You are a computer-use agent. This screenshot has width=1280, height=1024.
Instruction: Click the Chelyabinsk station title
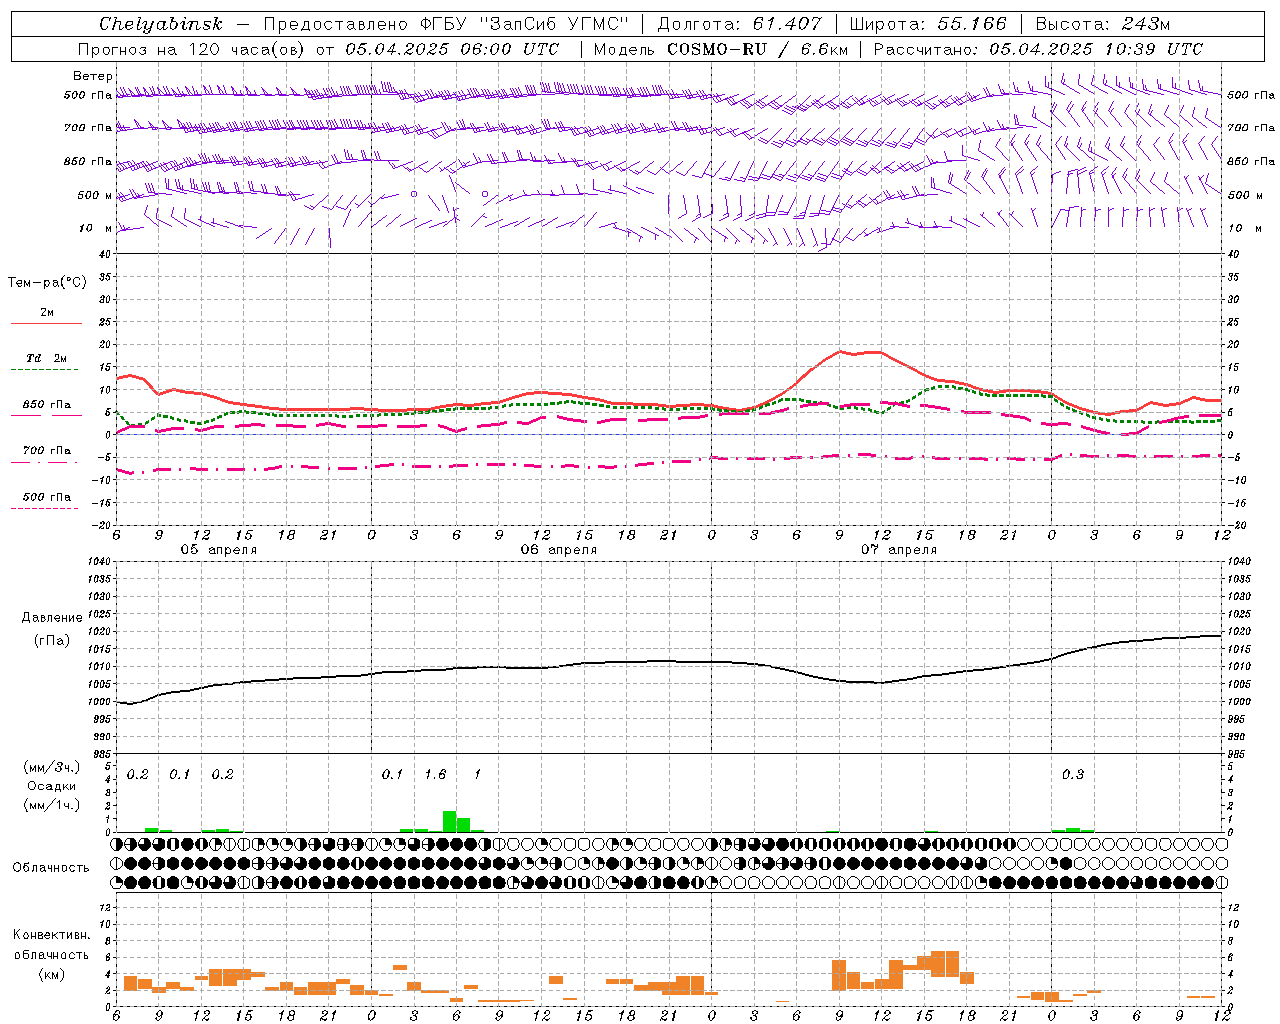(160, 24)
